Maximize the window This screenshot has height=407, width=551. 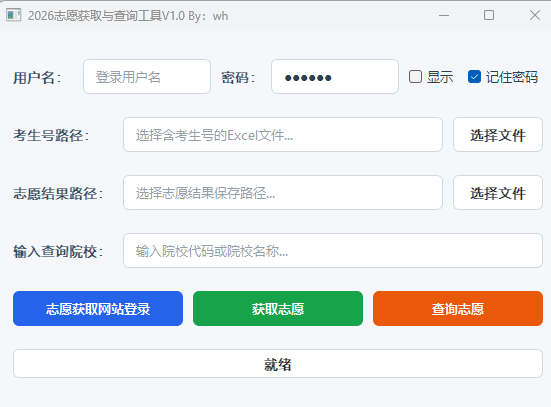489,15
